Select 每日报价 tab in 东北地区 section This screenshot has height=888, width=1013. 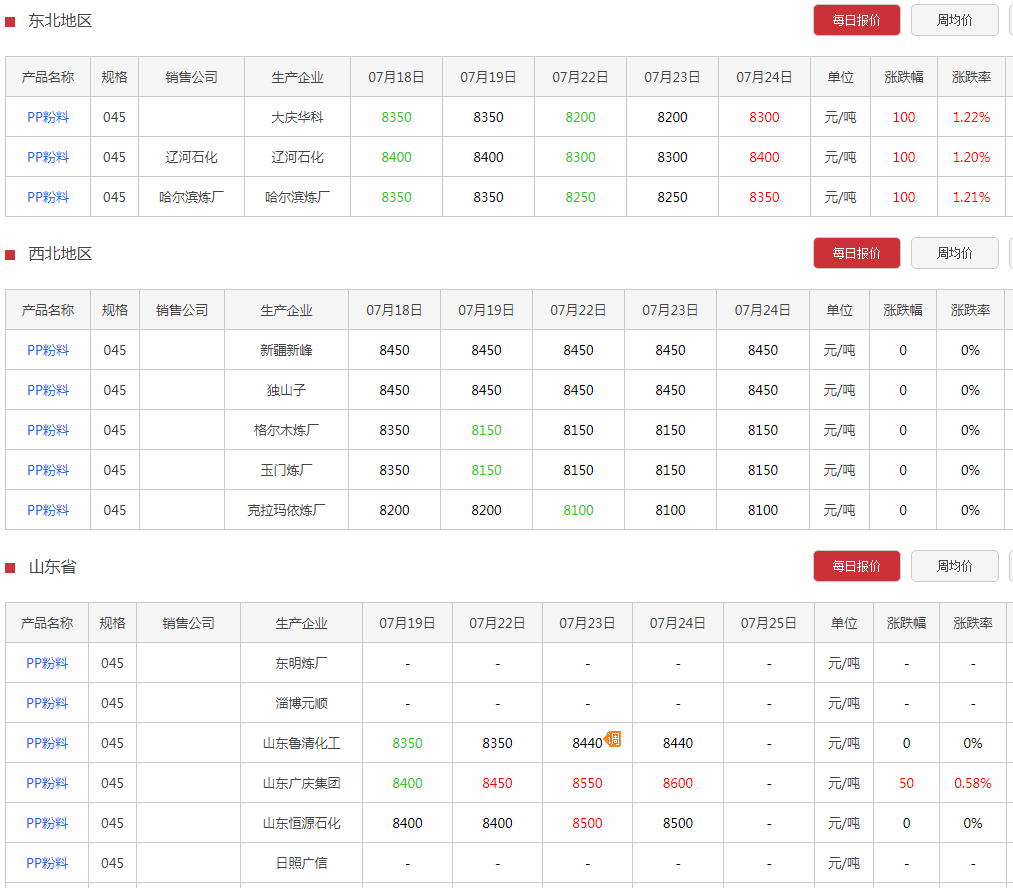tap(857, 20)
